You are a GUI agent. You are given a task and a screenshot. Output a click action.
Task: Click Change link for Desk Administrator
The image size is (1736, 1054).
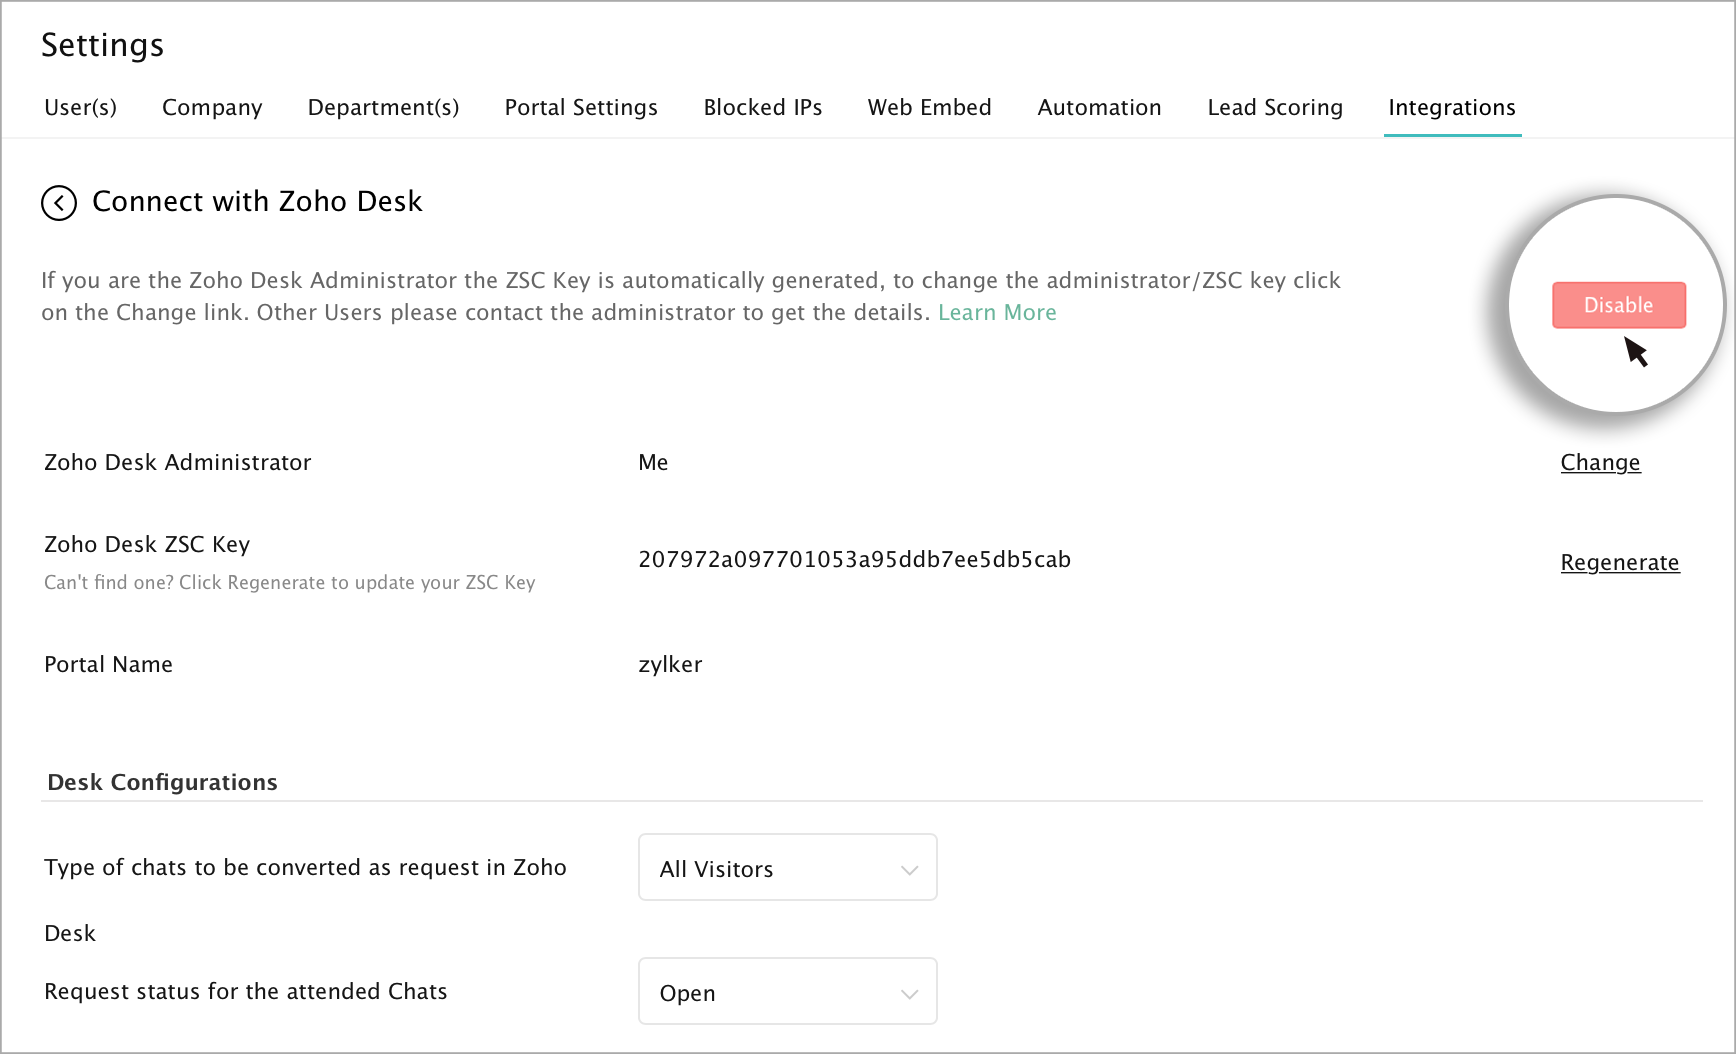(x=1600, y=463)
